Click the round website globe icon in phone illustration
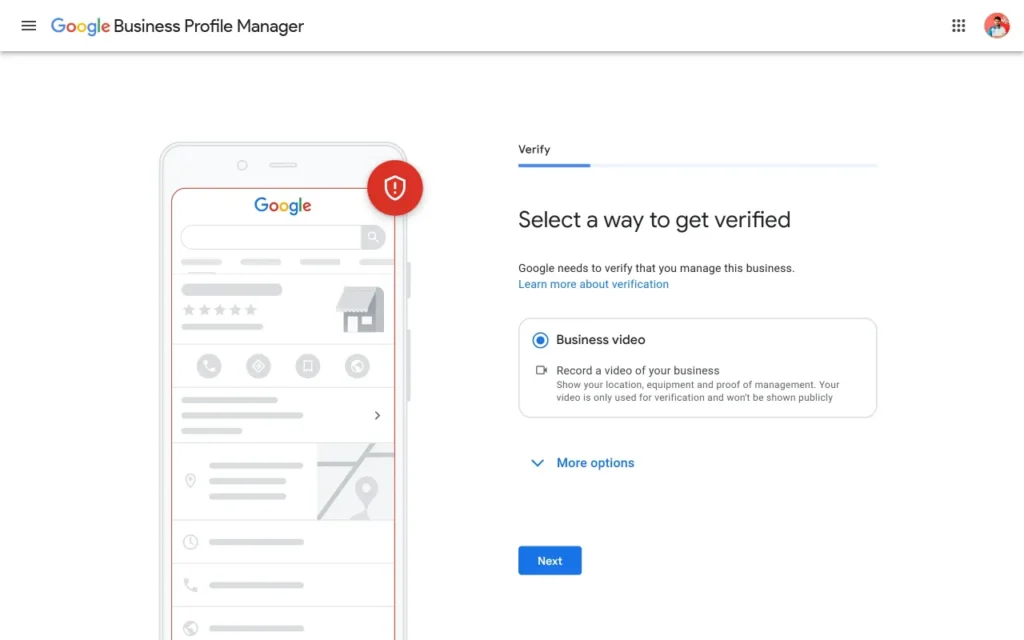1024x640 pixels. 357,366
